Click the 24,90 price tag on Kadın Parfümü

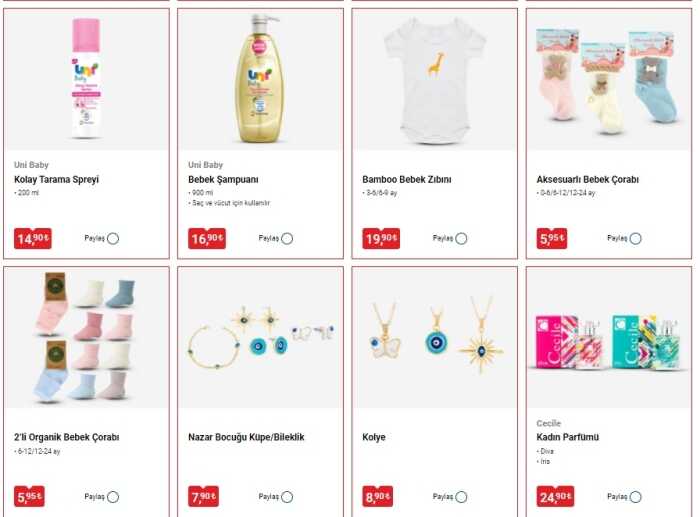pyautogui.click(x=555, y=496)
